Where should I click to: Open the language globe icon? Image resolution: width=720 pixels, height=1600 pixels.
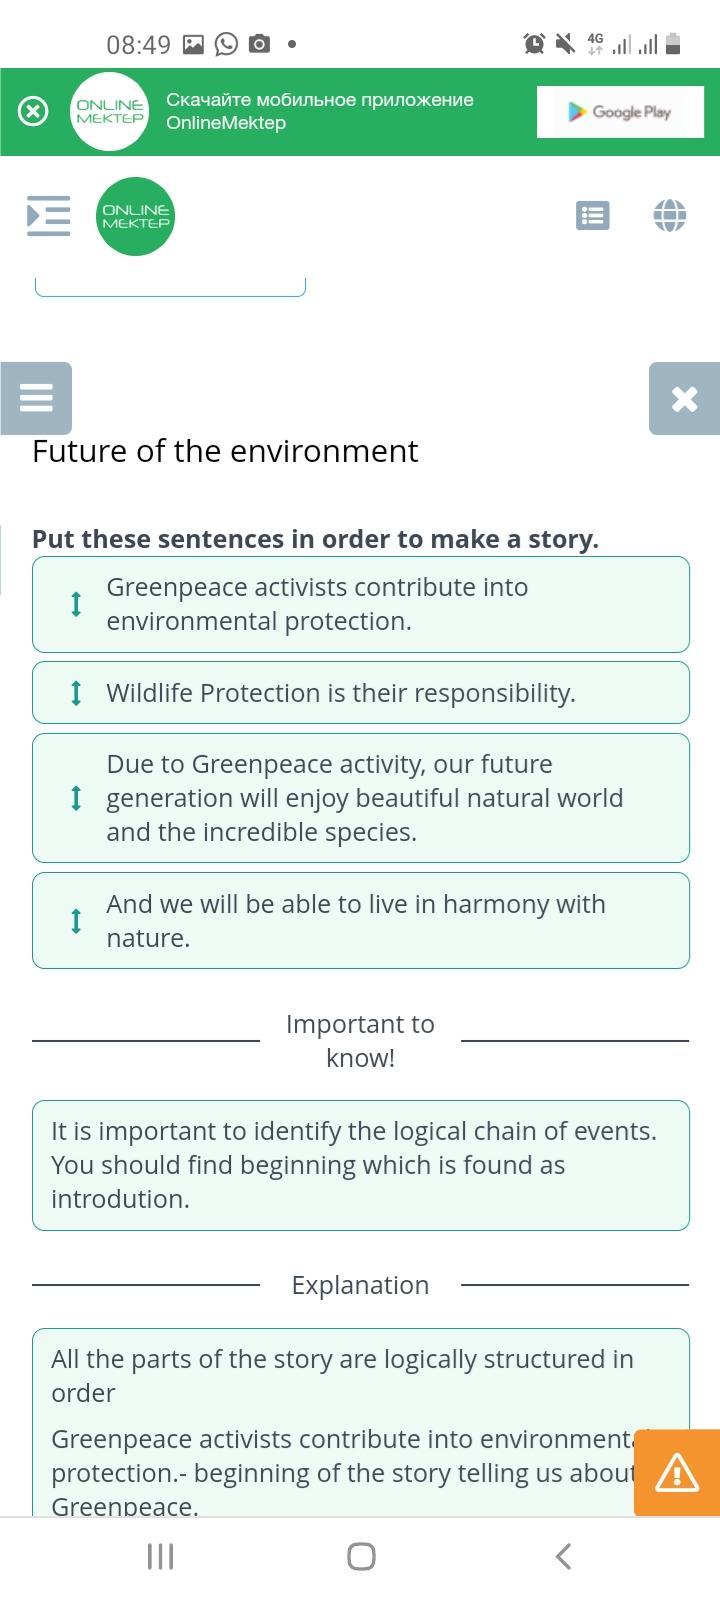coord(669,215)
